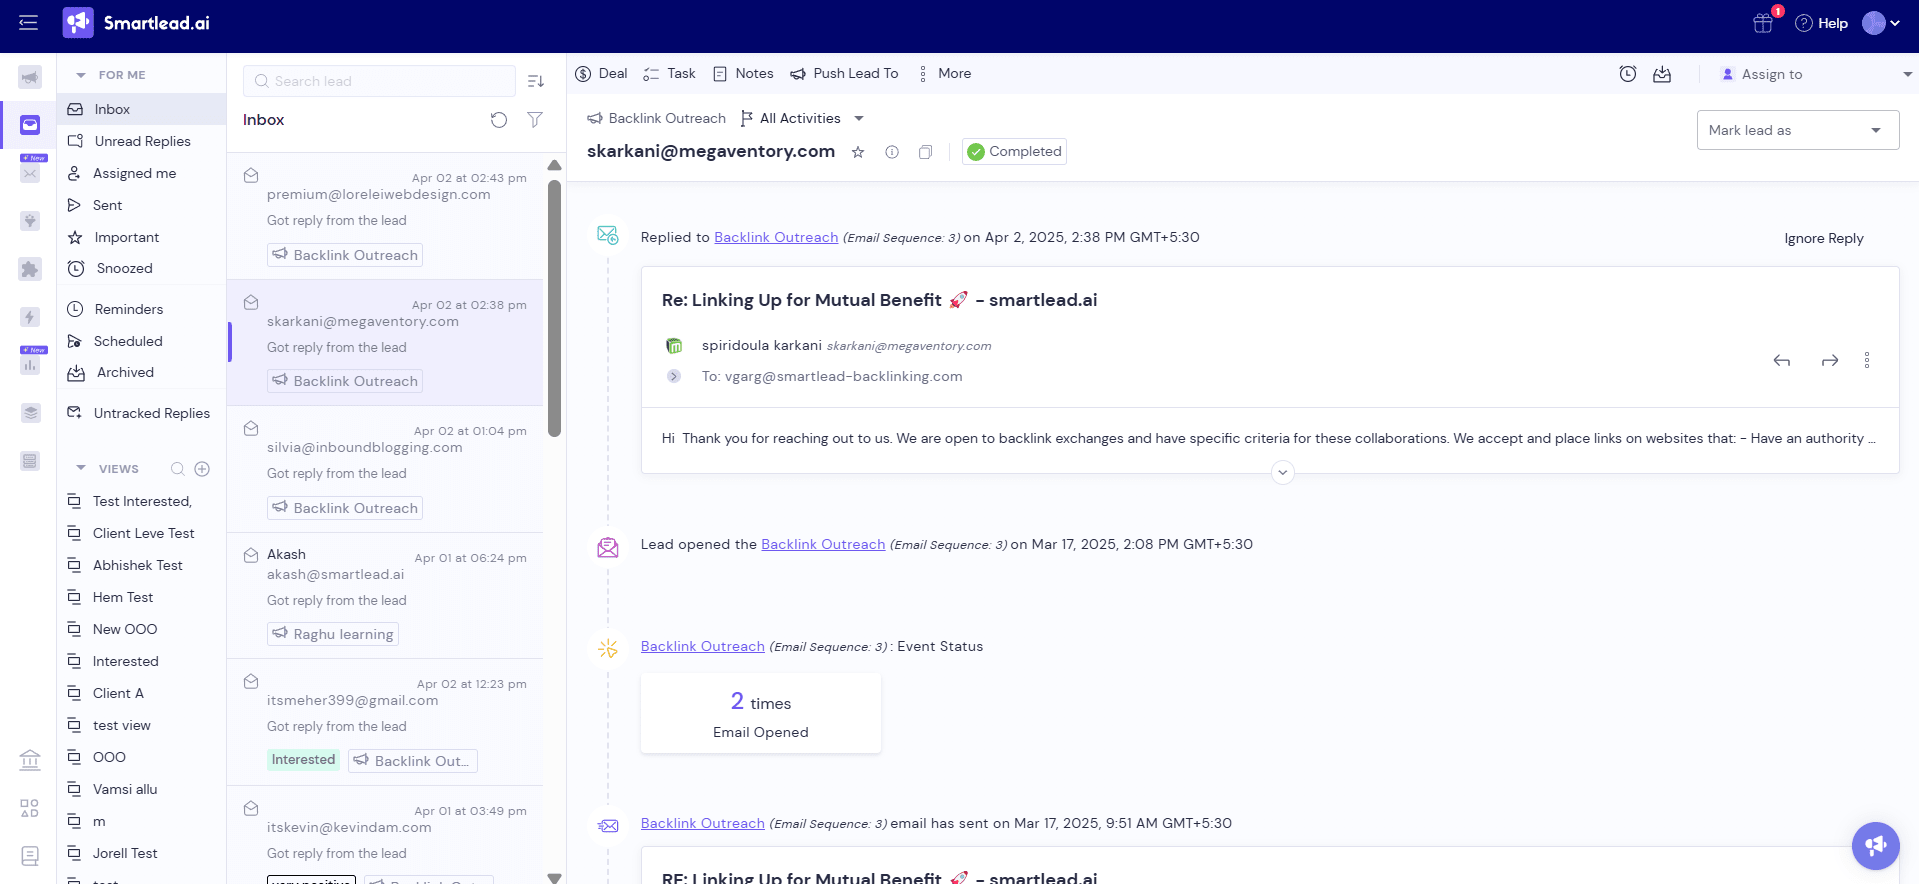The width and height of the screenshot is (1919, 884).
Task: Copy the lead email address
Action: coord(926,152)
